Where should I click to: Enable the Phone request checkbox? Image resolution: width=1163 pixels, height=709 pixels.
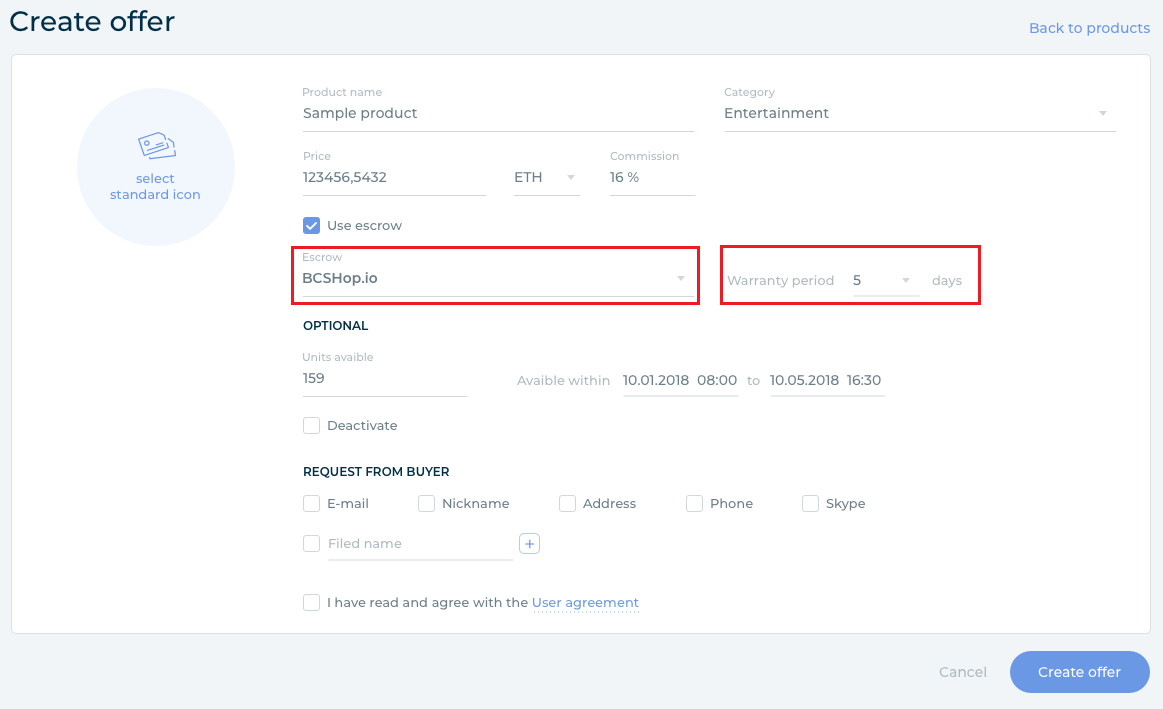click(695, 504)
